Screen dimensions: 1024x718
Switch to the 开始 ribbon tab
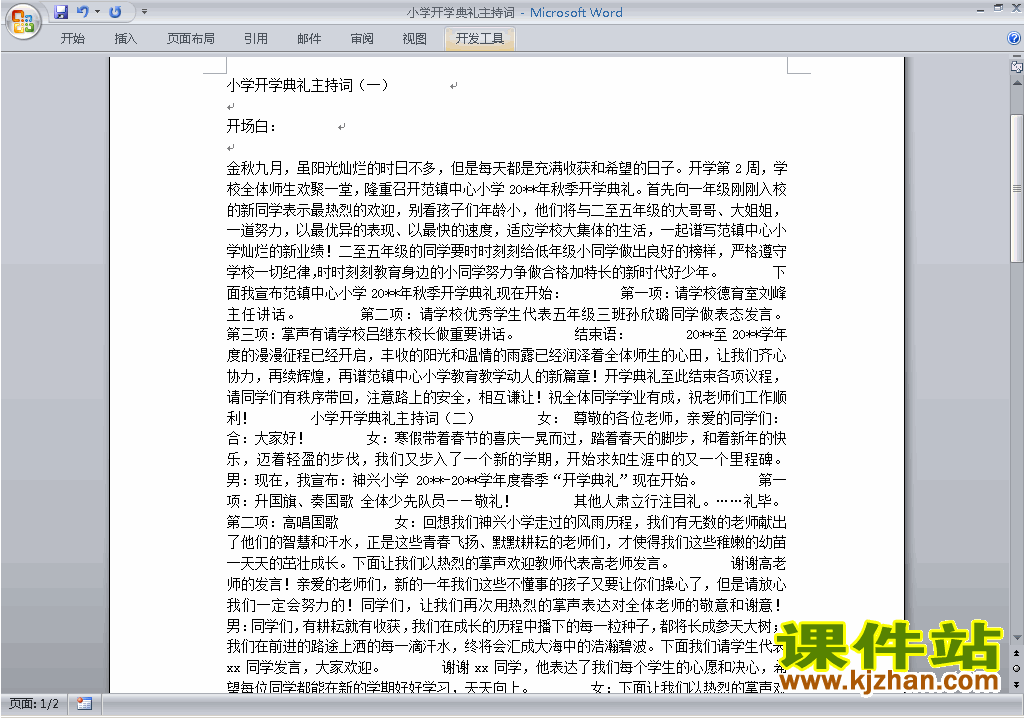pyautogui.click(x=72, y=39)
